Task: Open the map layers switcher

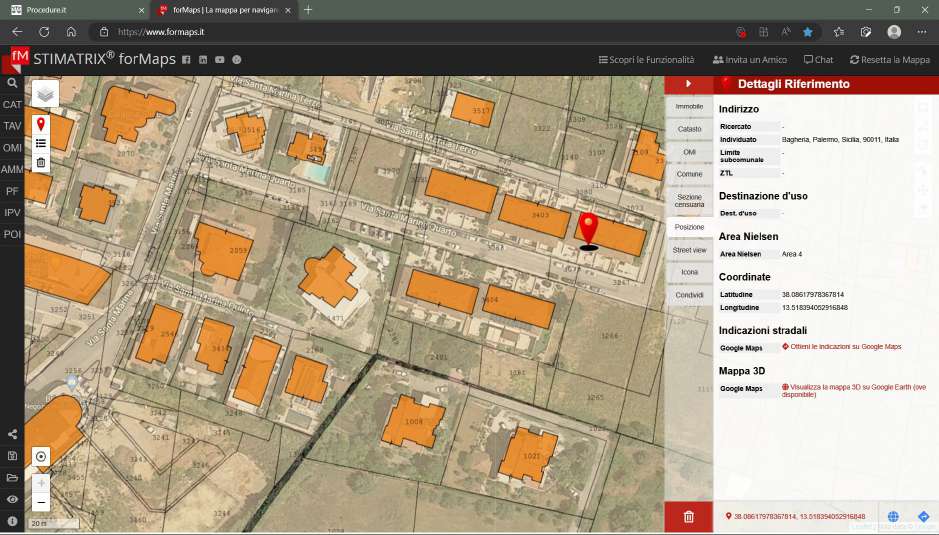Action: [x=45, y=93]
